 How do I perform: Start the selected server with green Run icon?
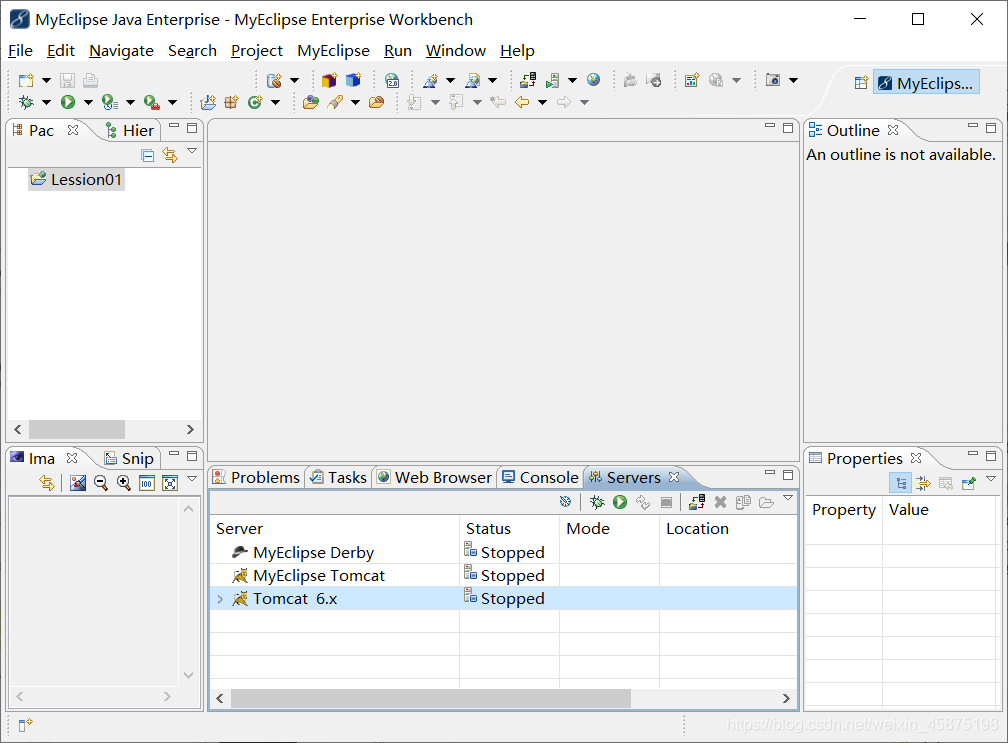click(x=620, y=502)
